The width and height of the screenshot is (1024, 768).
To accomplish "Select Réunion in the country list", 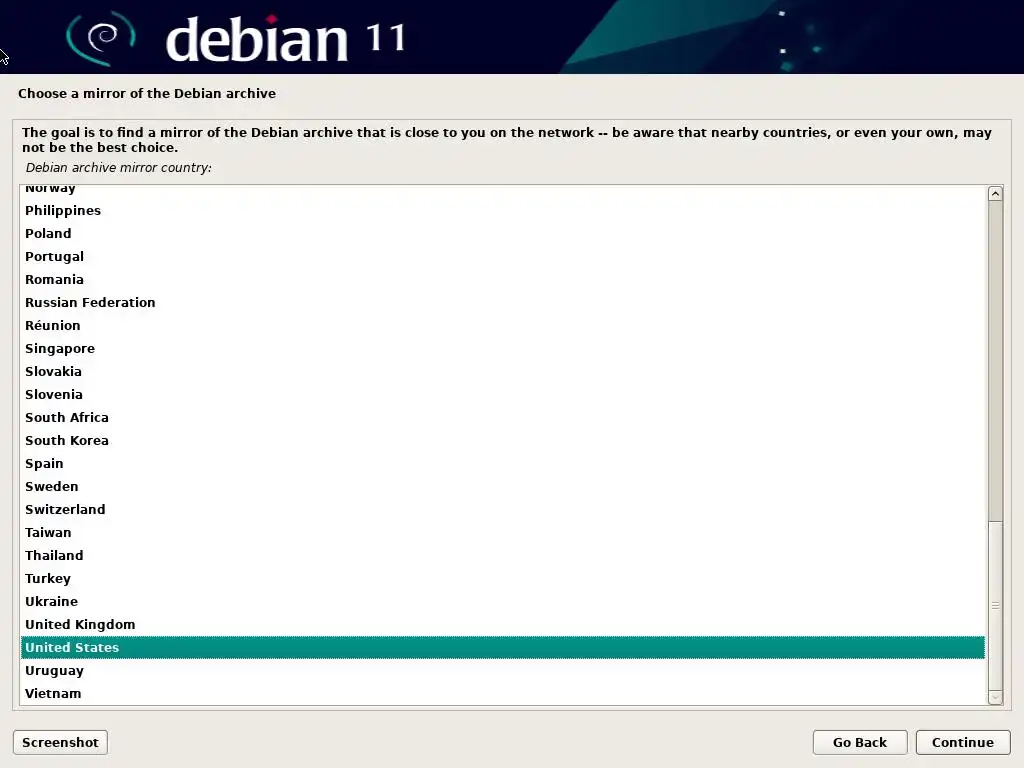I will pyautogui.click(x=502, y=325).
